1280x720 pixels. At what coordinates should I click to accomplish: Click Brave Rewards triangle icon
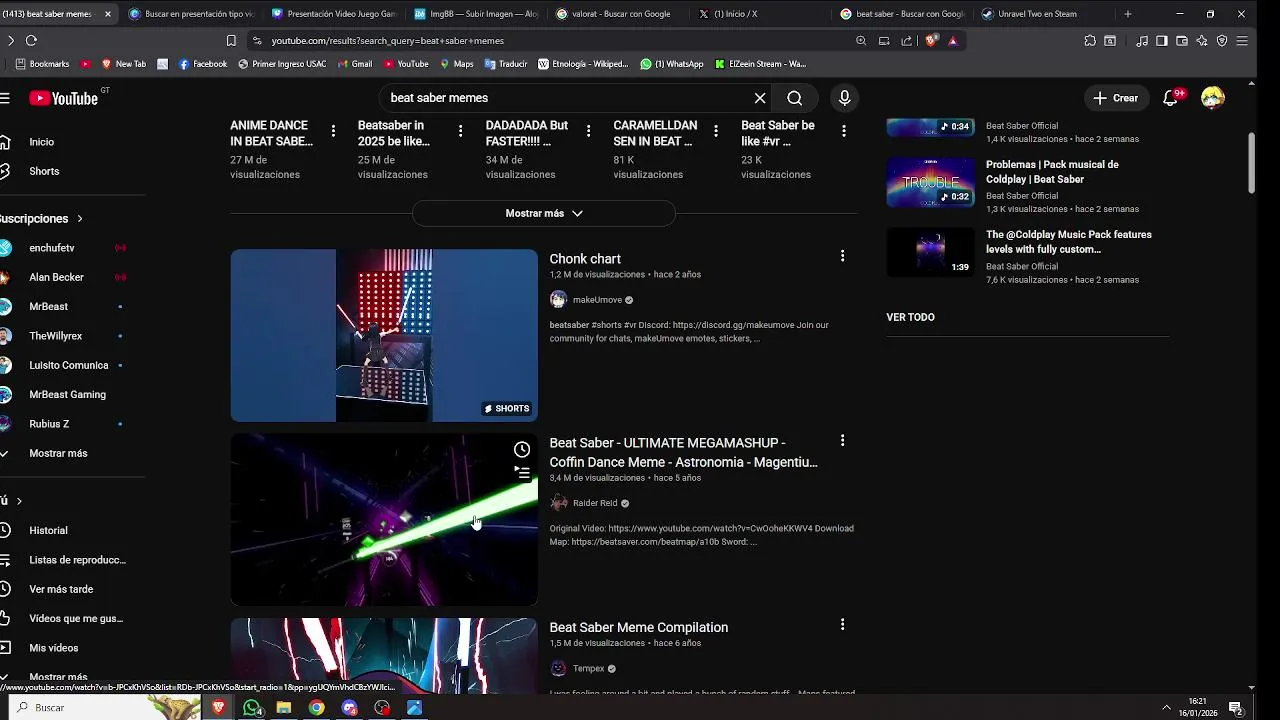[x=953, y=41]
